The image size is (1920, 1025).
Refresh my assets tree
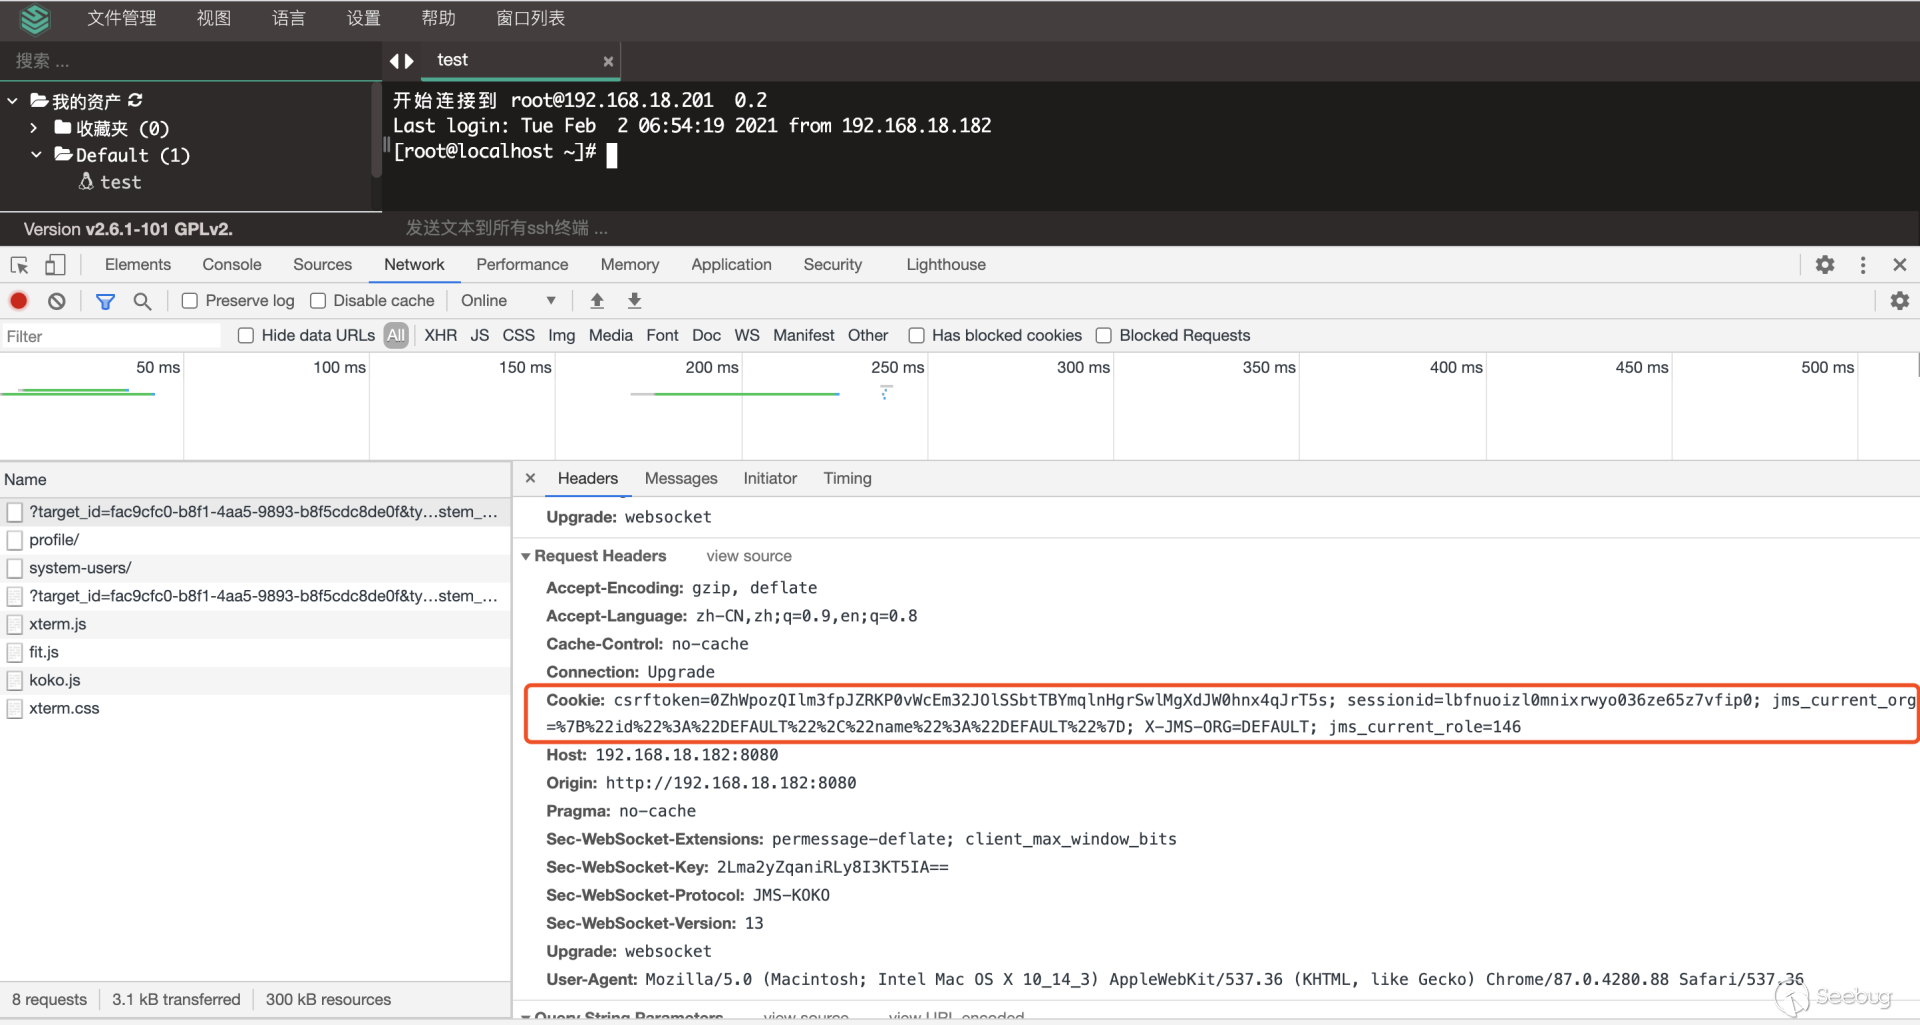coord(136,100)
